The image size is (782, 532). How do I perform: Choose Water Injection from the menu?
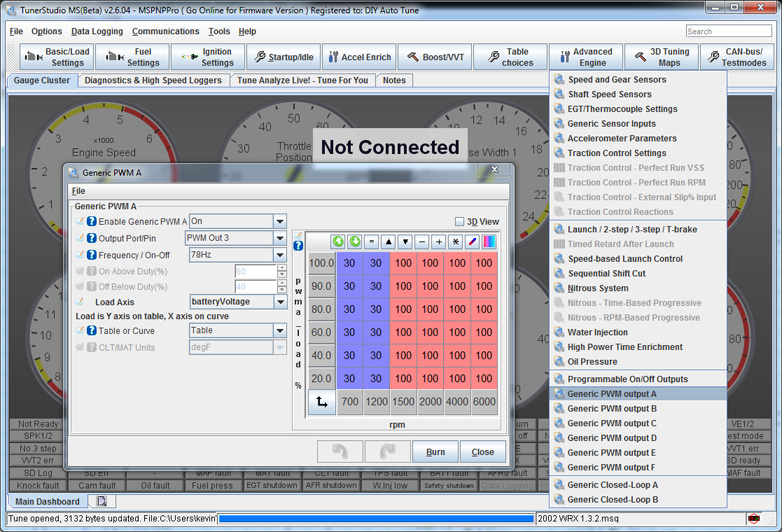coord(597,332)
